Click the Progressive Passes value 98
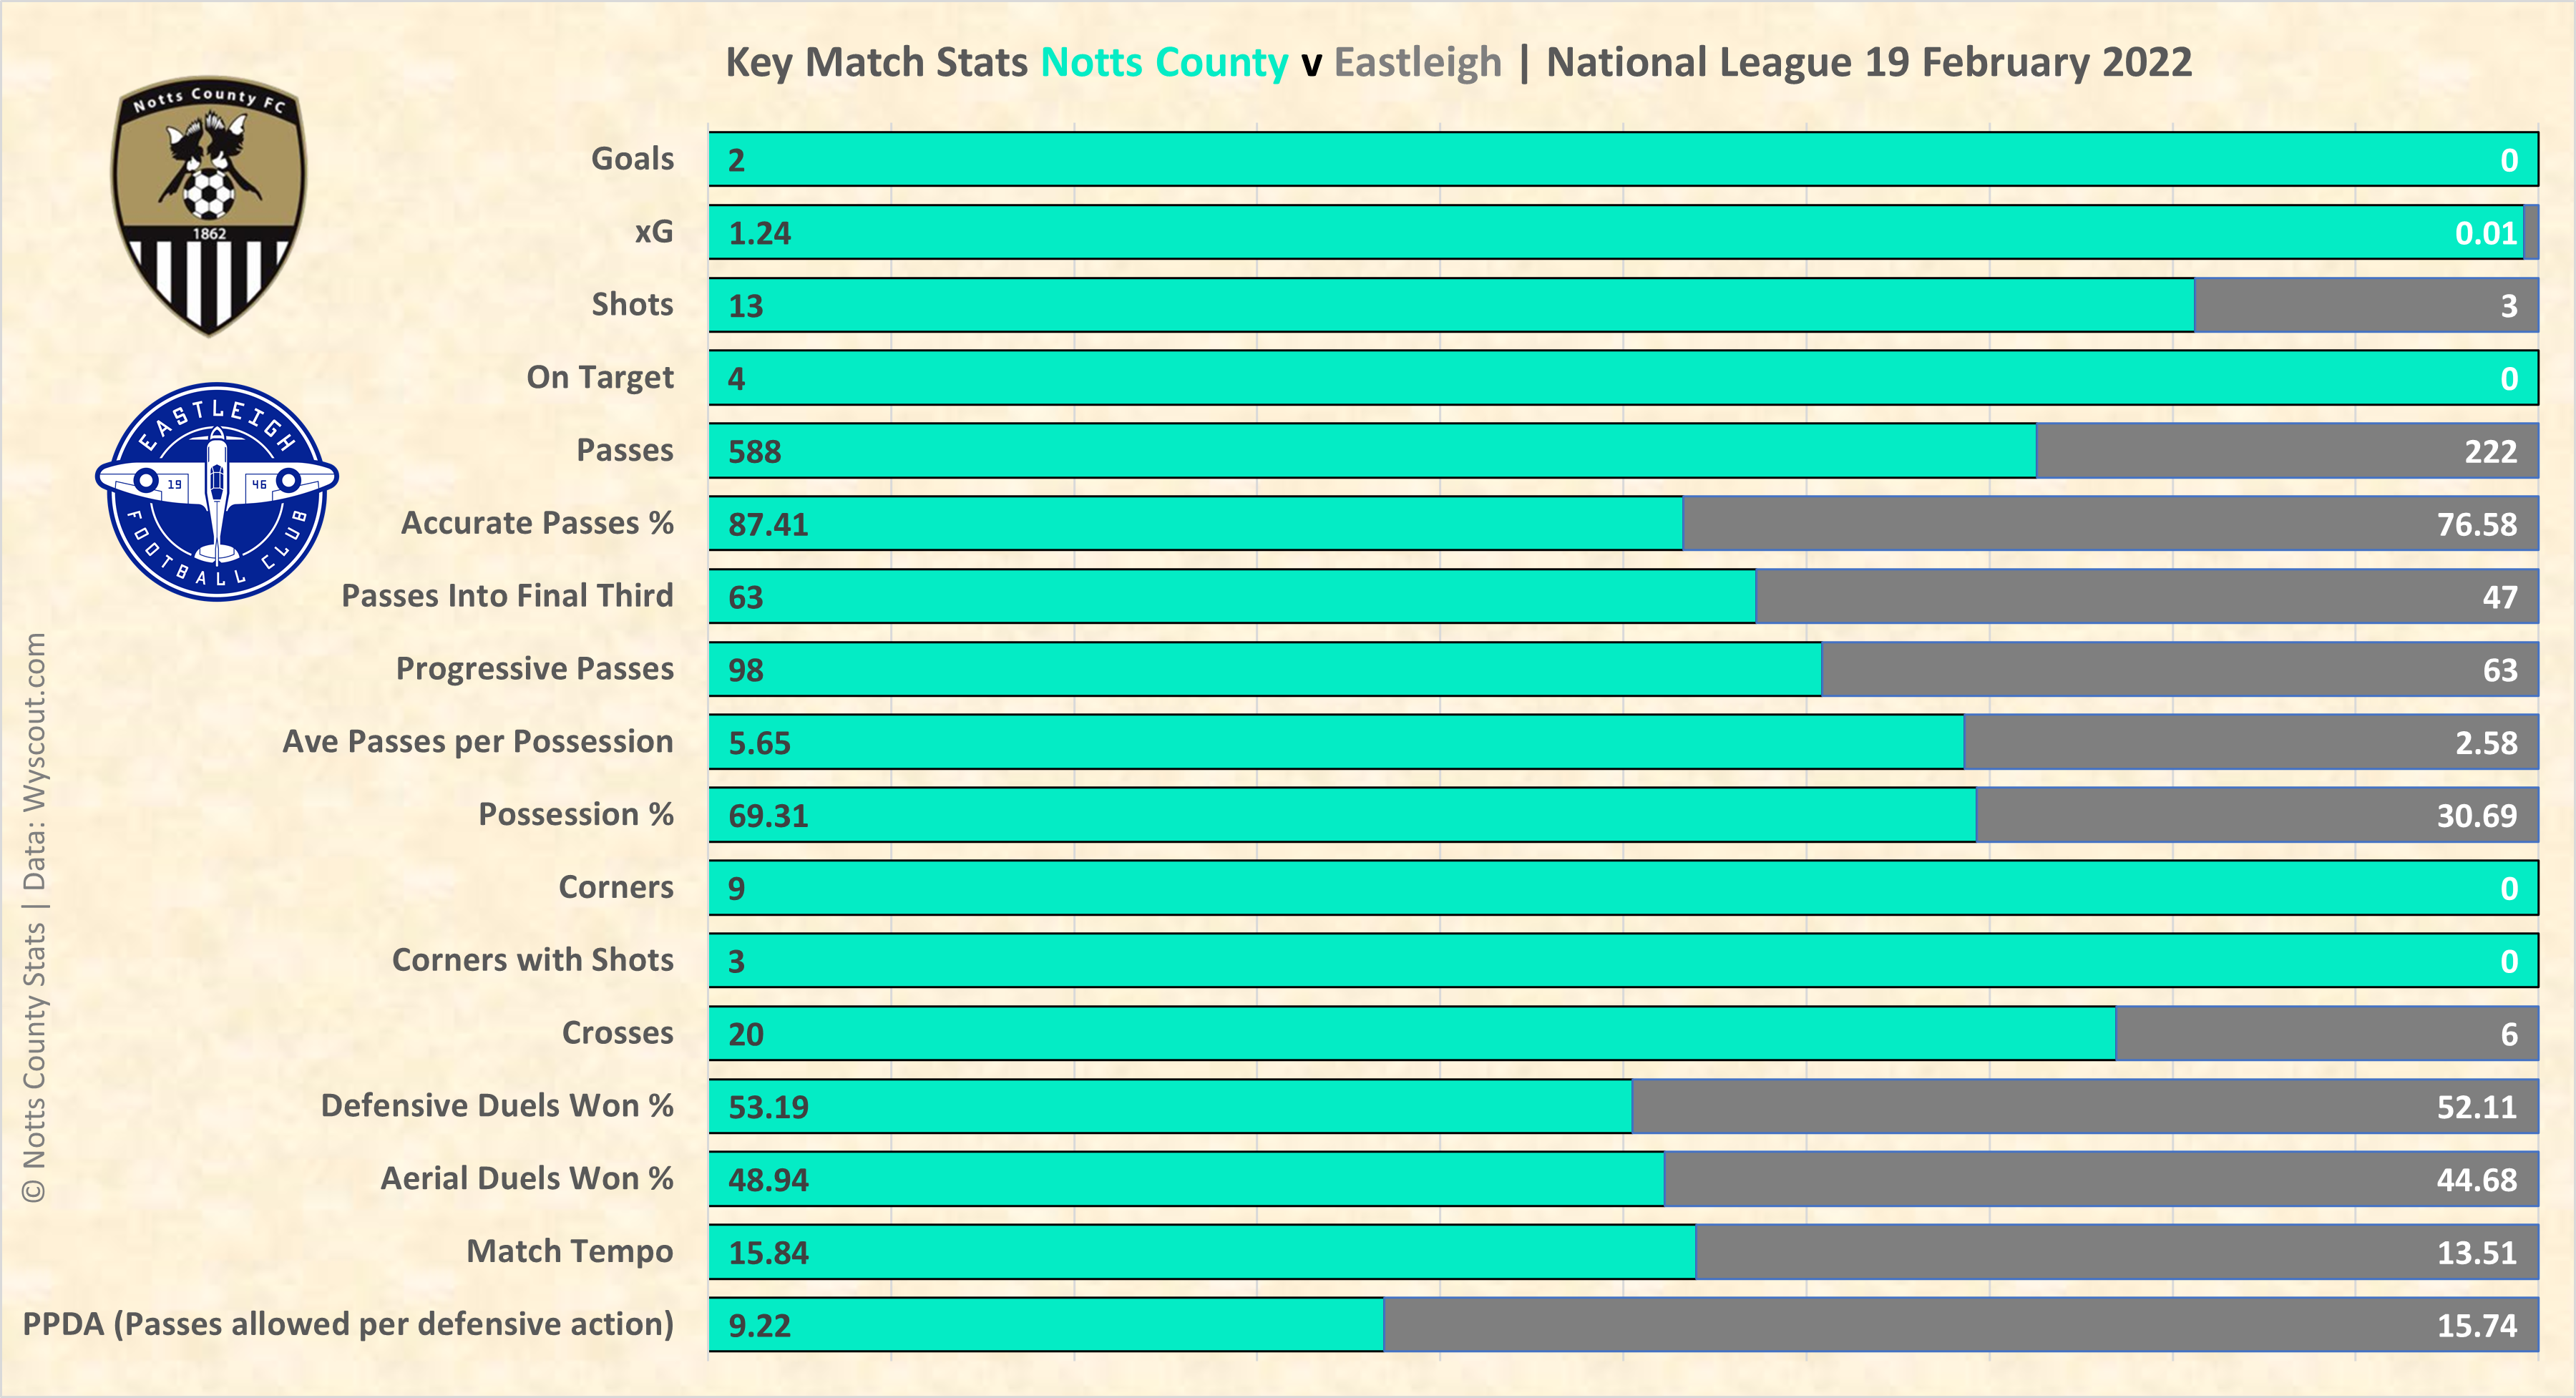2576x1398 pixels. click(745, 670)
